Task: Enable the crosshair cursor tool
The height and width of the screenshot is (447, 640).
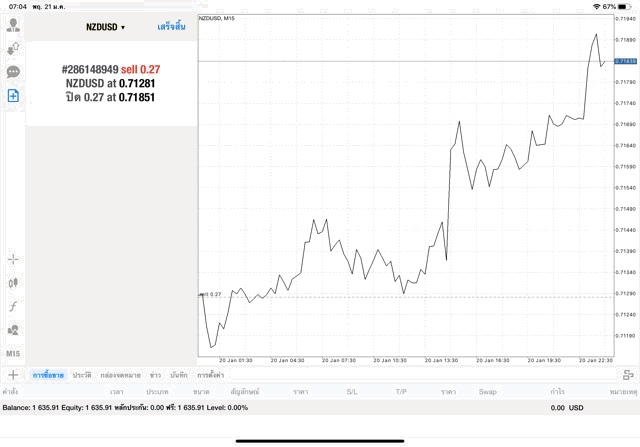Action: point(14,259)
